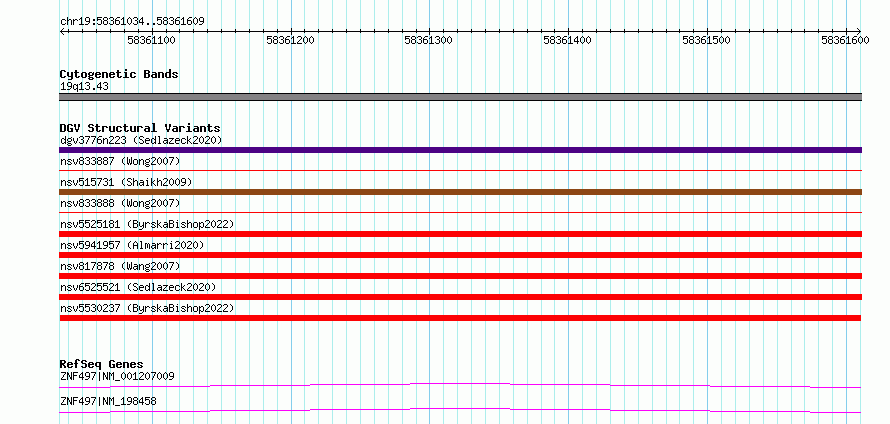The height and width of the screenshot is (424, 890).
Task: Select dgv3776n223 (Sedlazeck2020) label
Action: (141, 140)
